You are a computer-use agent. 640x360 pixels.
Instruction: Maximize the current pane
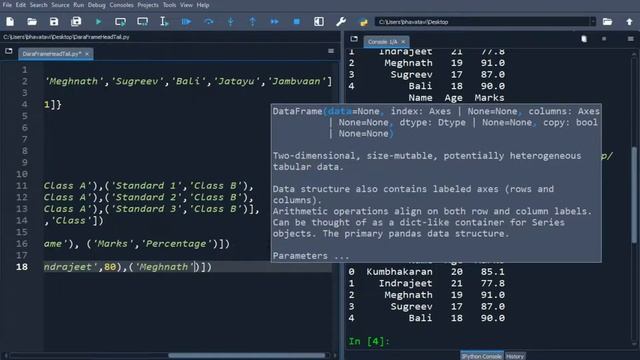pyautogui.click(x=319, y=22)
